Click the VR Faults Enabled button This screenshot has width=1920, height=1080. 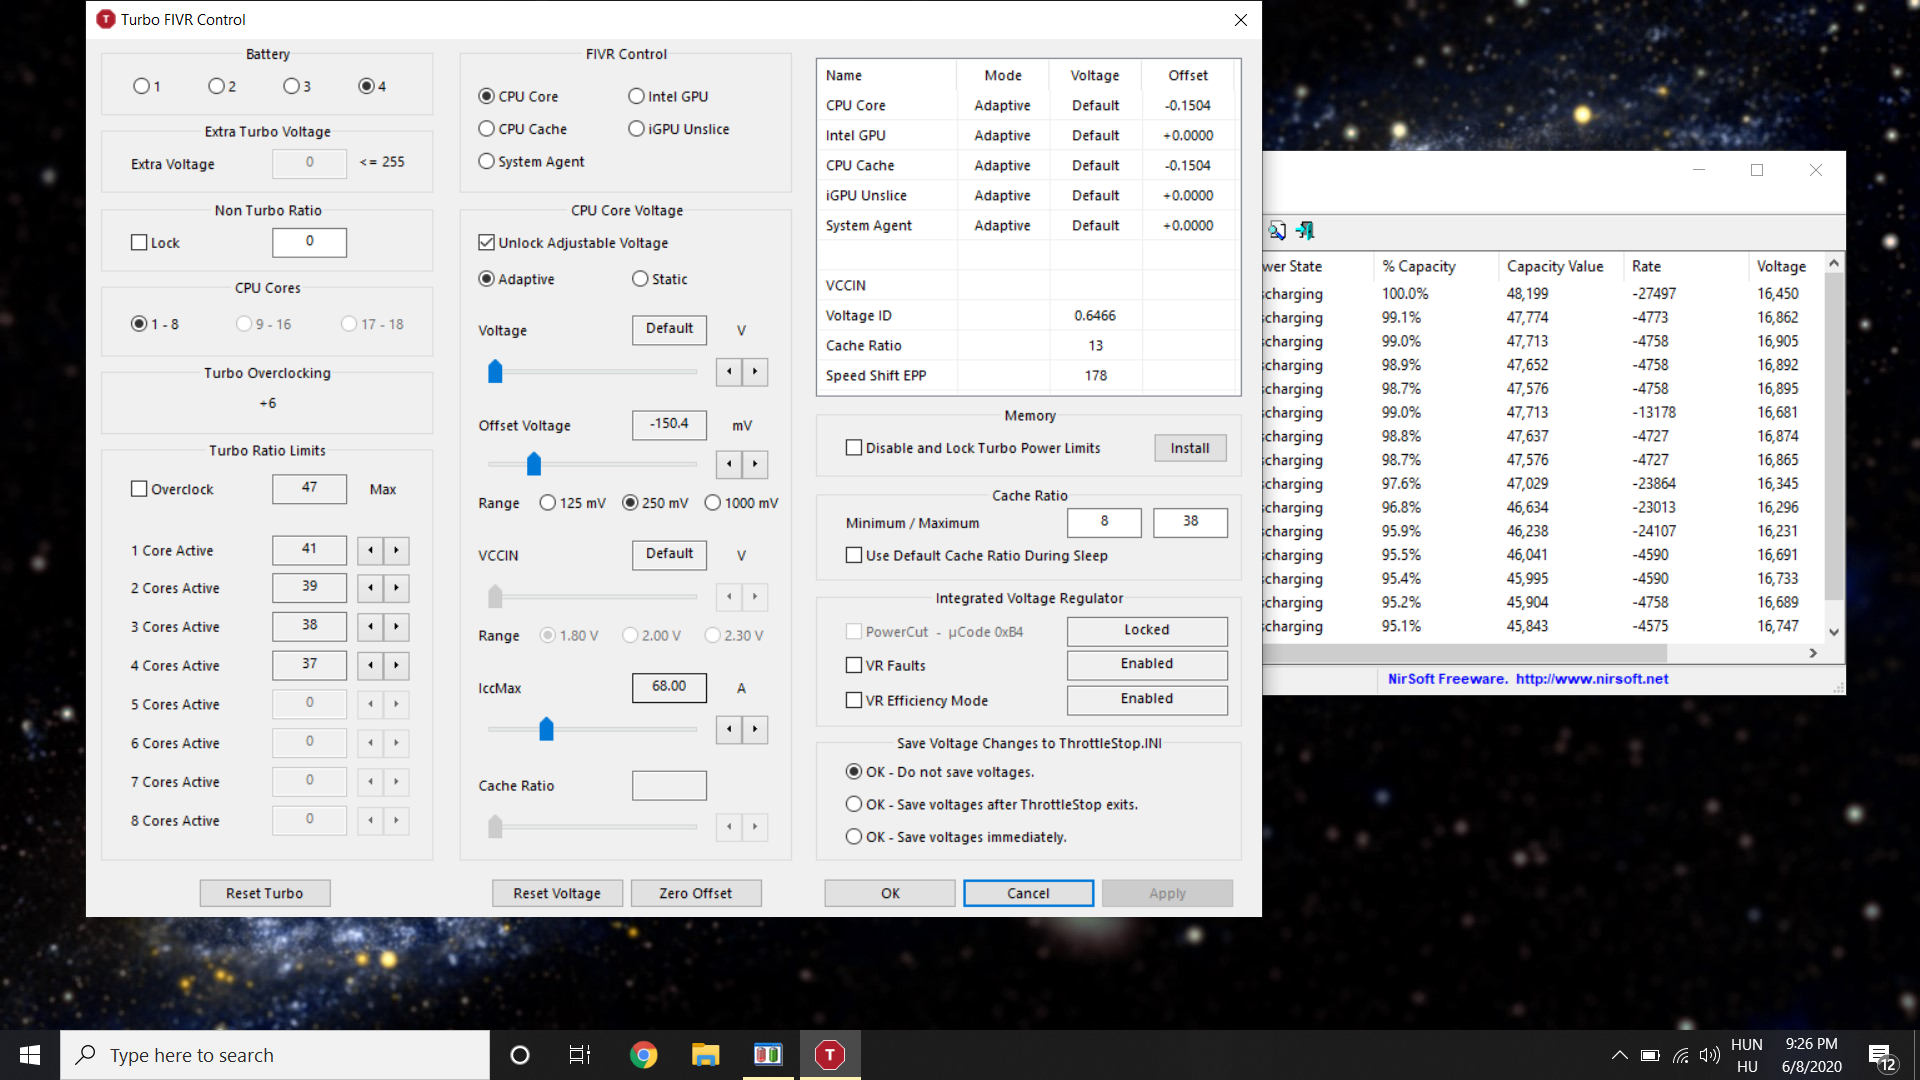[1147, 665]
